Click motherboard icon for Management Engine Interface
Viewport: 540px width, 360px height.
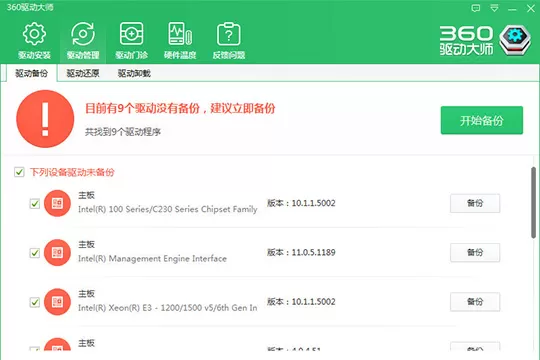[x=57, y=253]
